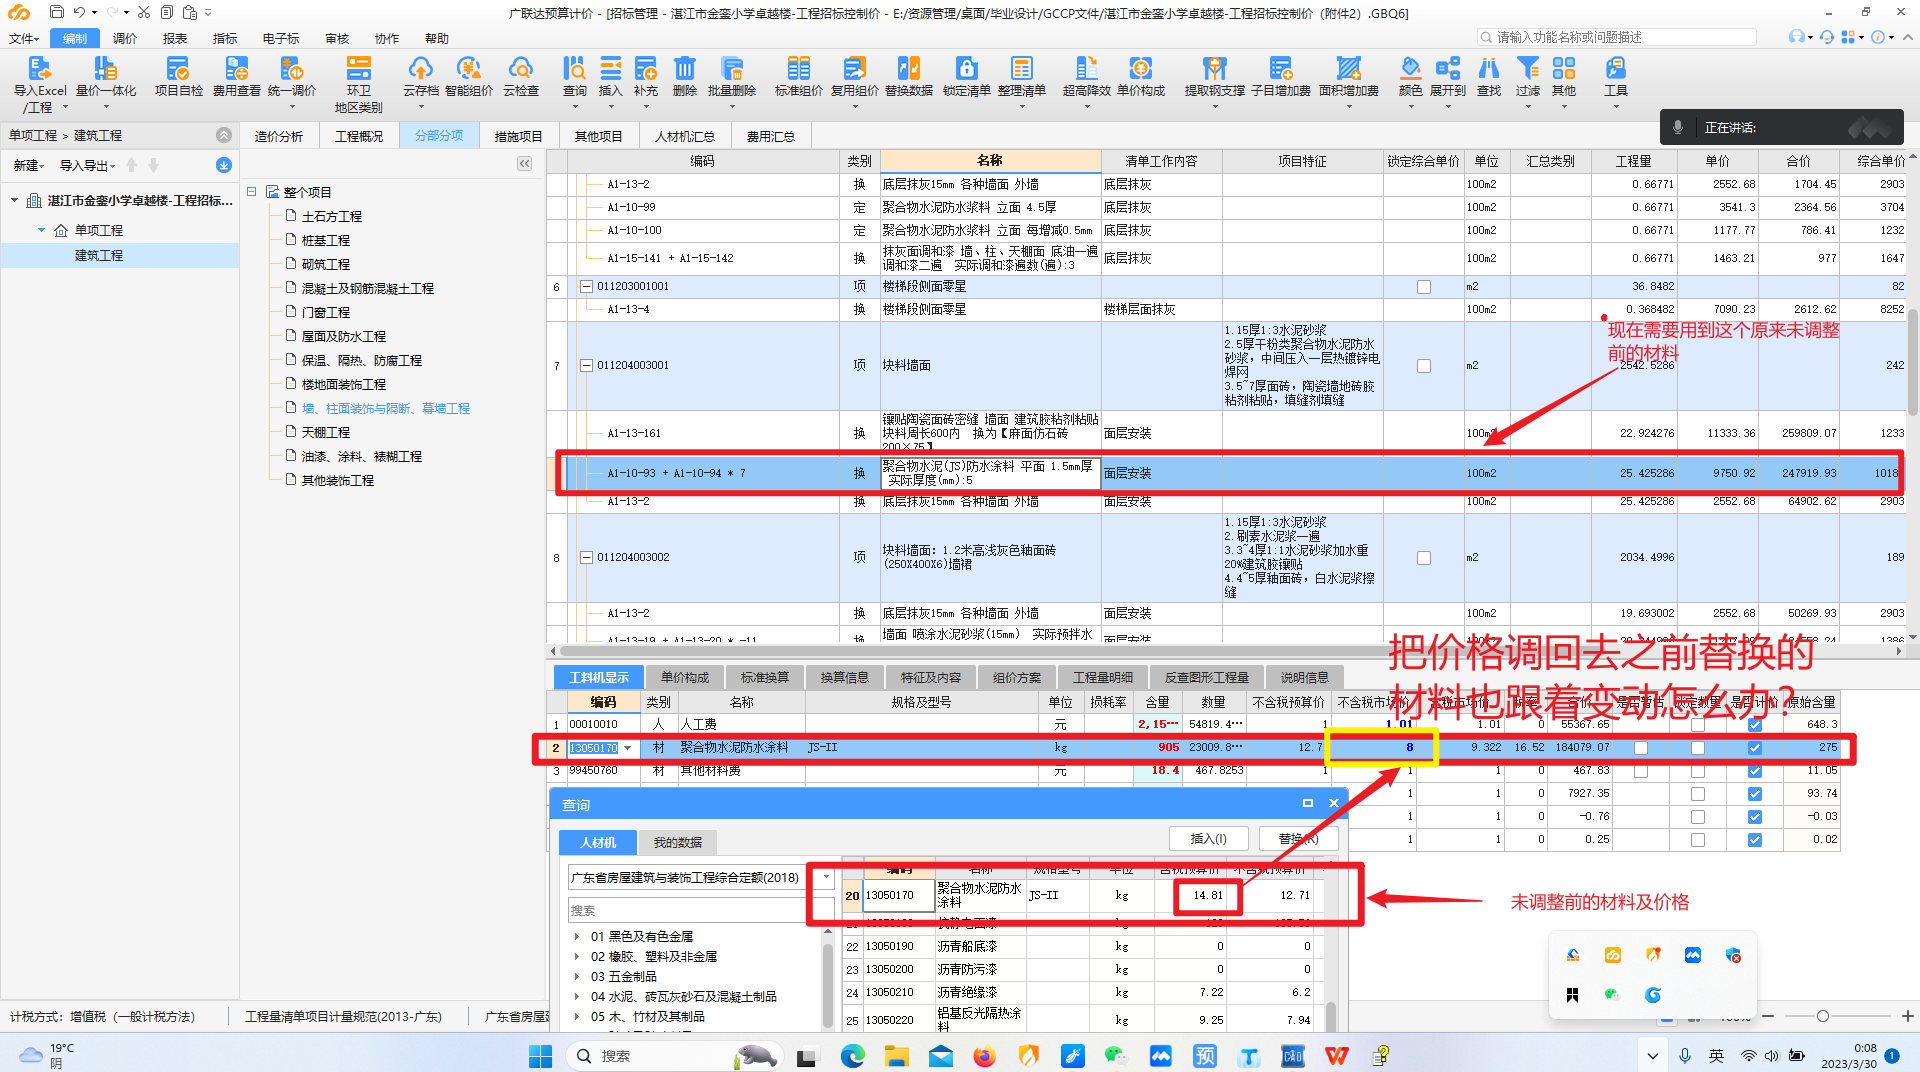Switch to the 人材机汇总 tab
1920x1072 pixels.
pyautogui.click(x=685, y=136)
